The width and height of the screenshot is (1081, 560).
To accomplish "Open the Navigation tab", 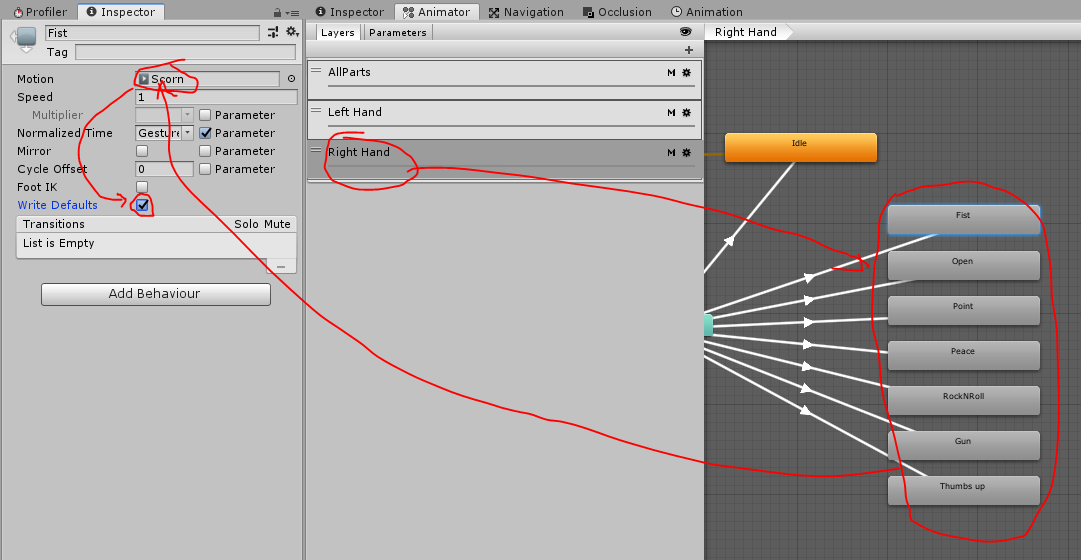I will click(527, 12).
